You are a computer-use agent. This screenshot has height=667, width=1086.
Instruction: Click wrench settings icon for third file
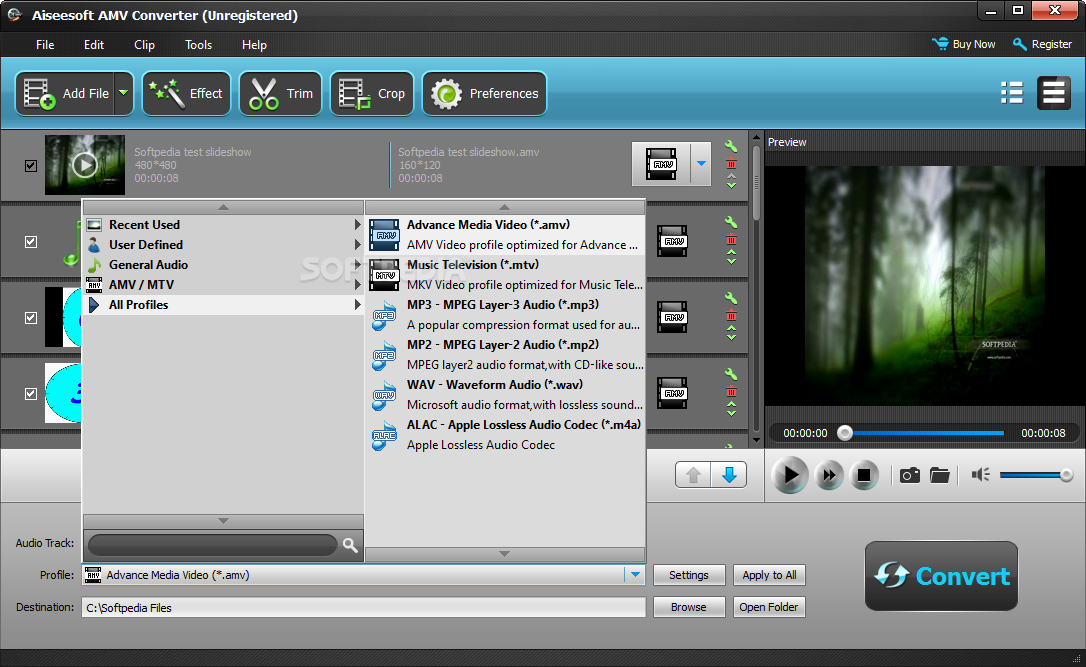point(731,298)
